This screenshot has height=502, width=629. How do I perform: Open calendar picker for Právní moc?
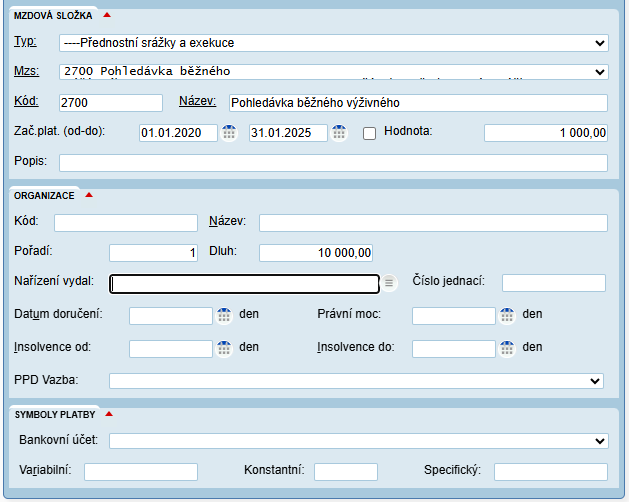508,315
